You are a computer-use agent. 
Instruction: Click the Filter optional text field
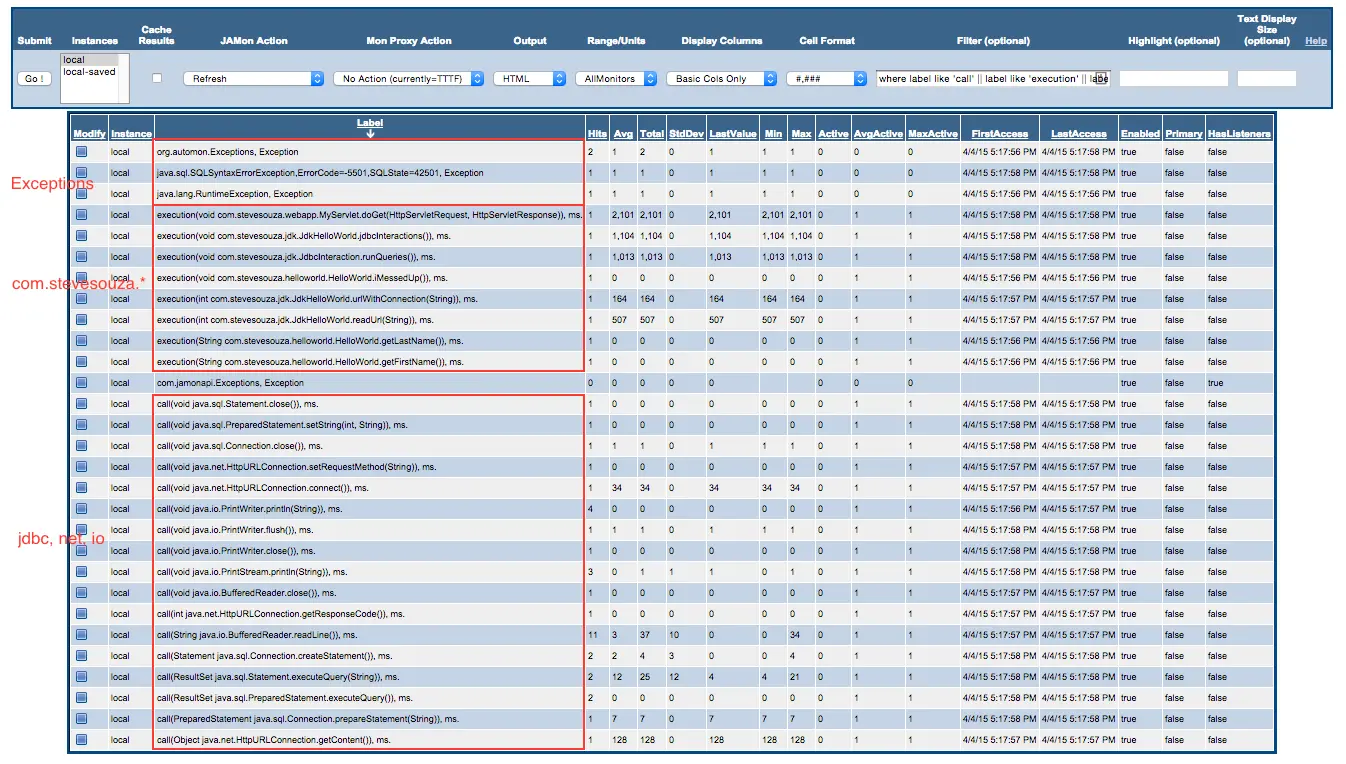[993, 78]
